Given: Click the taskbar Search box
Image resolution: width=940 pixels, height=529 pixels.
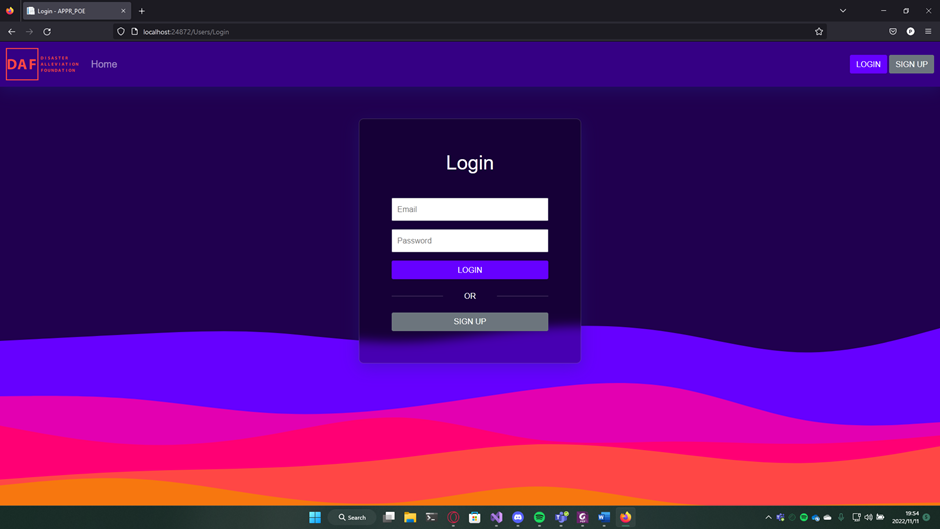Looking at the screenshot, I should pyautogui.click(x=352, y=517).
